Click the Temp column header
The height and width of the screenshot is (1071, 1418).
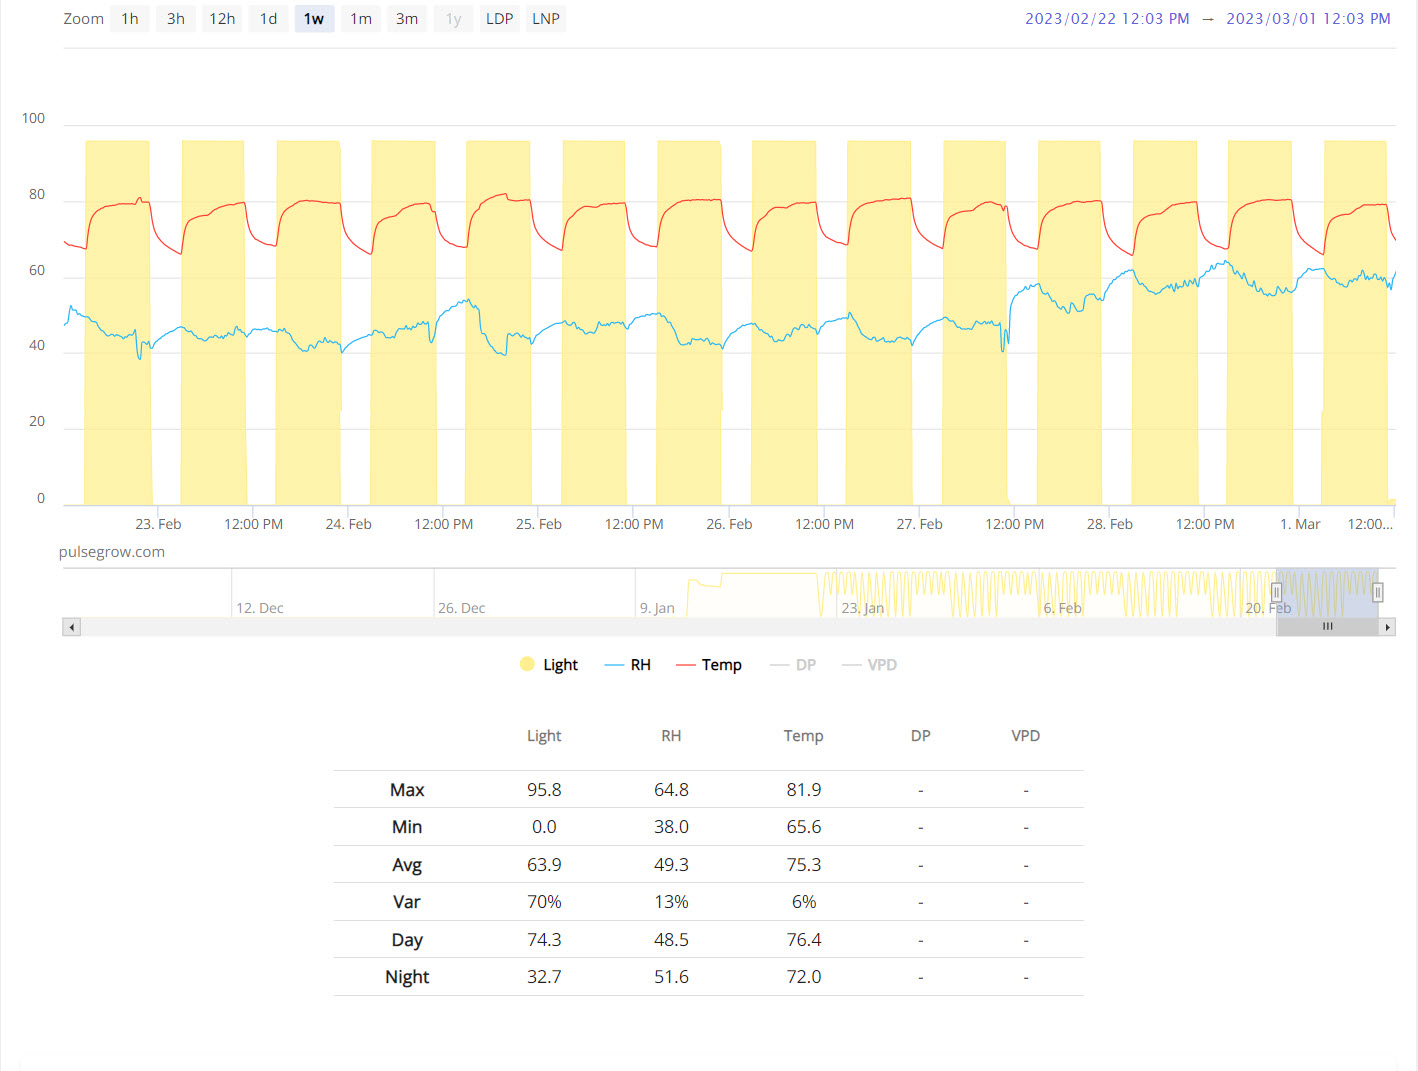[x=803, y=736]
